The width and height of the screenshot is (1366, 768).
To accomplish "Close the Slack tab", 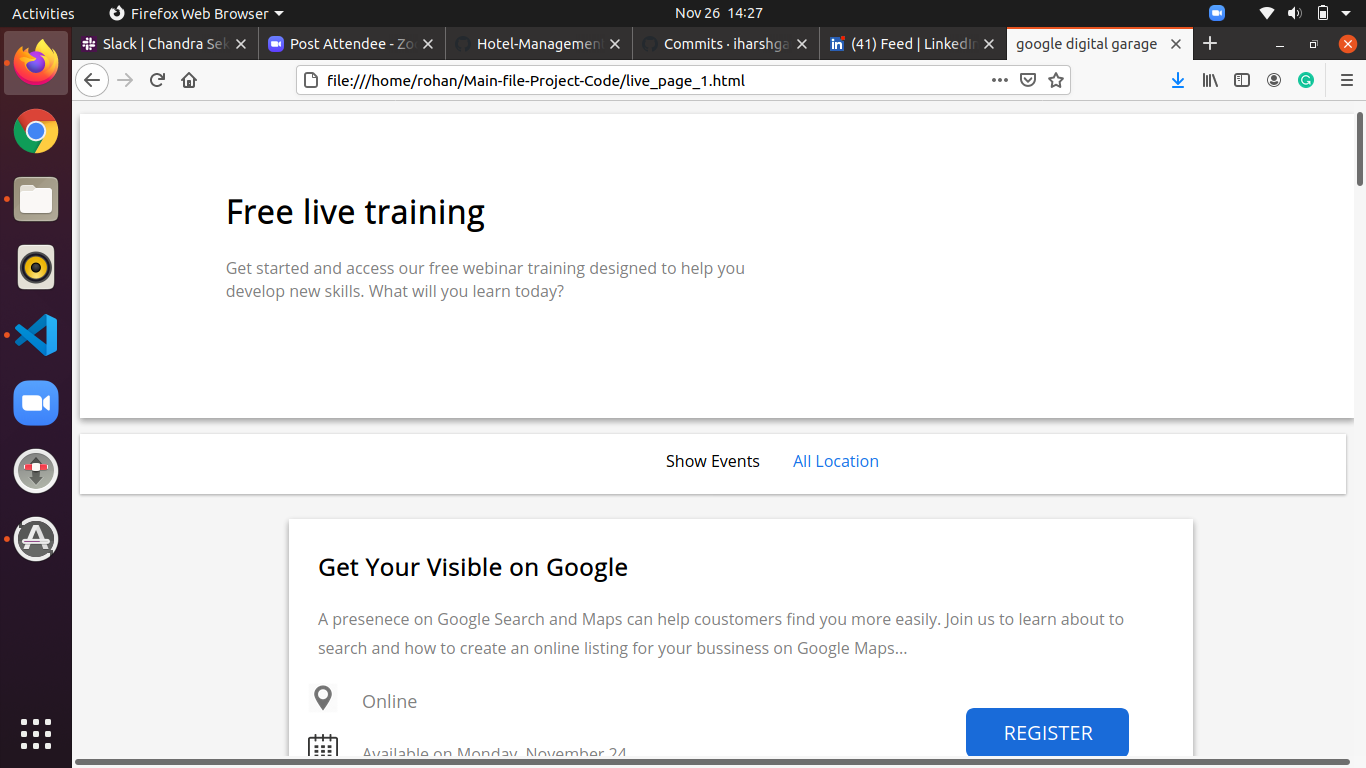I will (240, 44).
